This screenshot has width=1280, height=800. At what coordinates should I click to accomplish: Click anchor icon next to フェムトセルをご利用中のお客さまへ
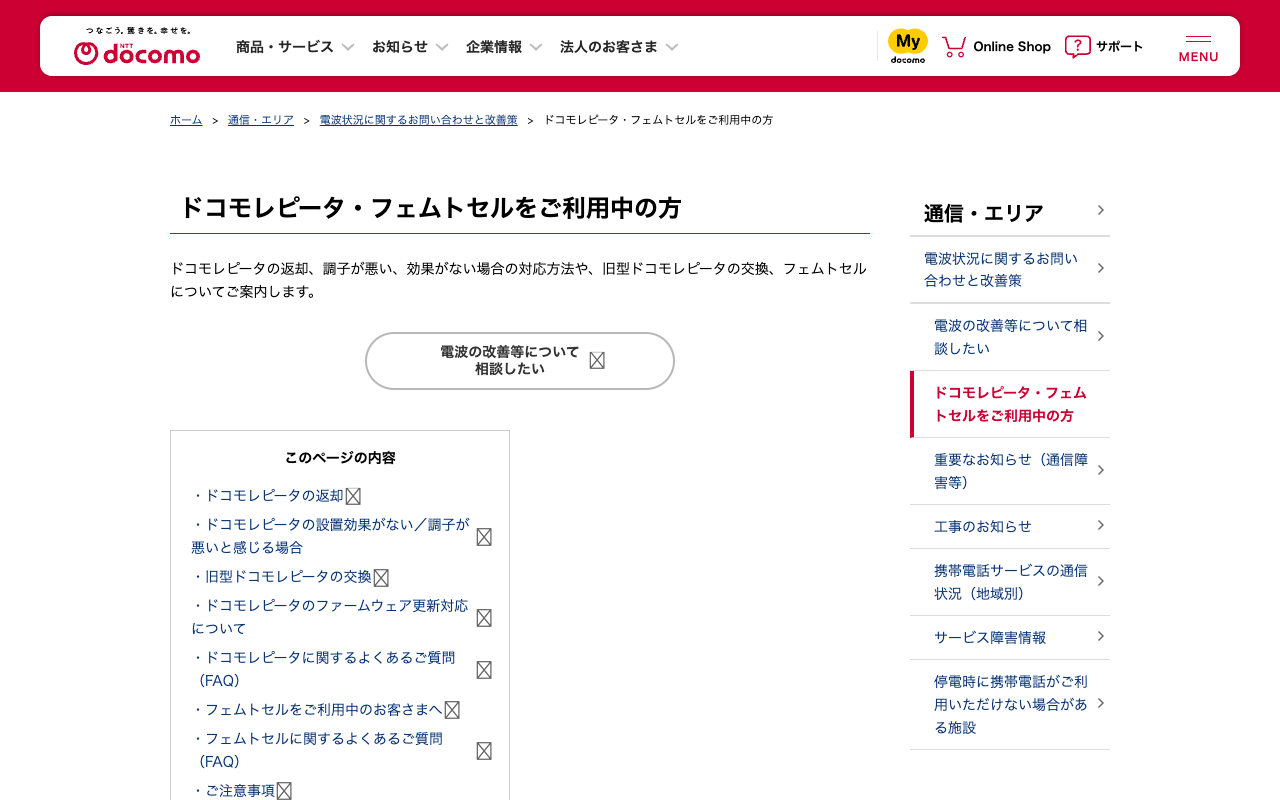coord(452,710)
